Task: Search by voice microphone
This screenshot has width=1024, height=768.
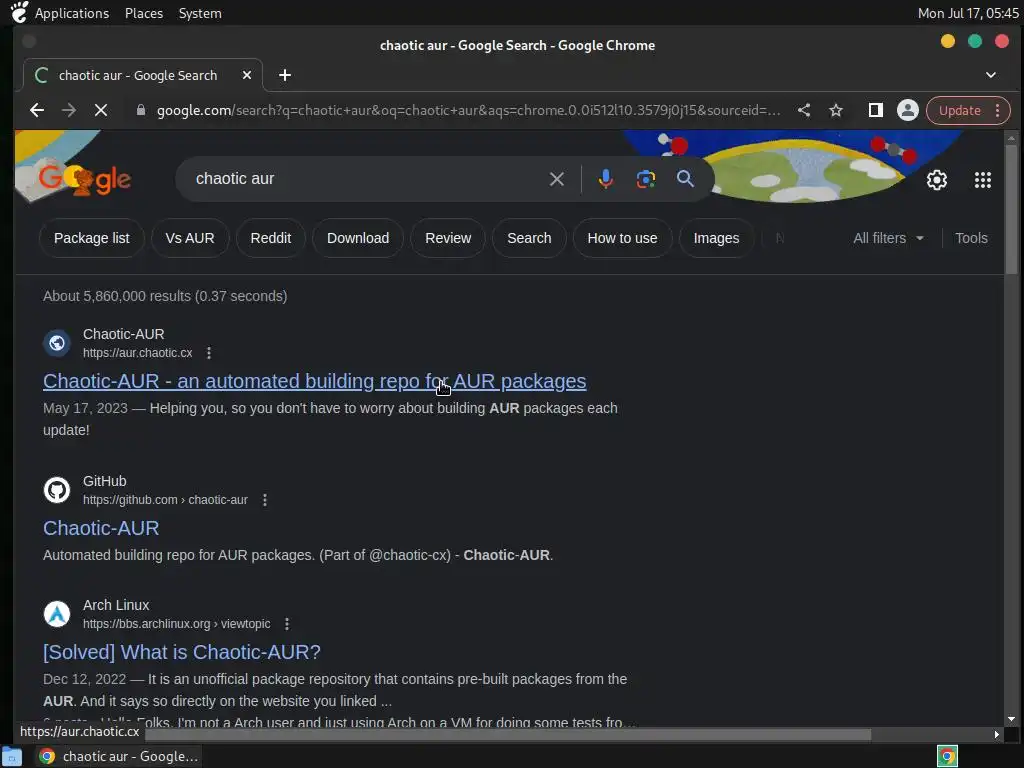Action: [x=605, y=179]
